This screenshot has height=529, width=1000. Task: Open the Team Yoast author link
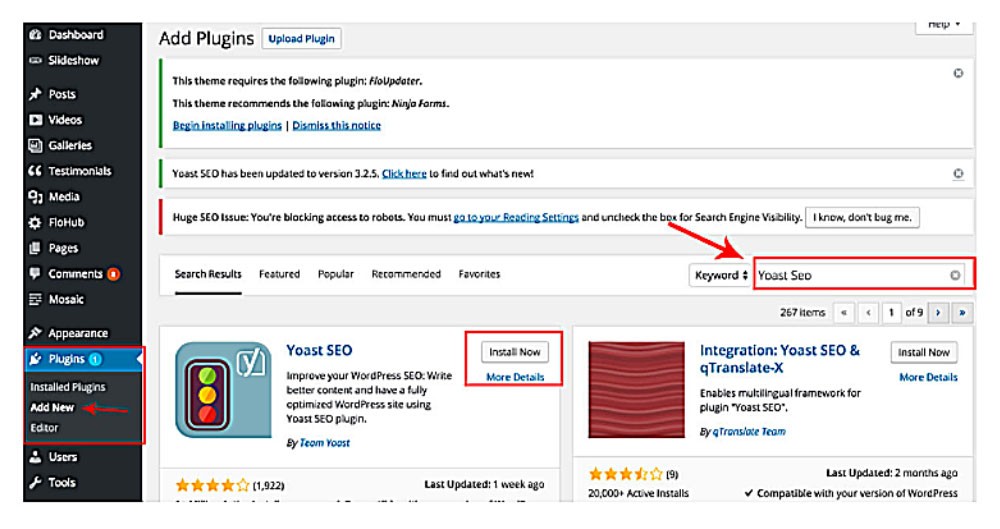[325, 443]
